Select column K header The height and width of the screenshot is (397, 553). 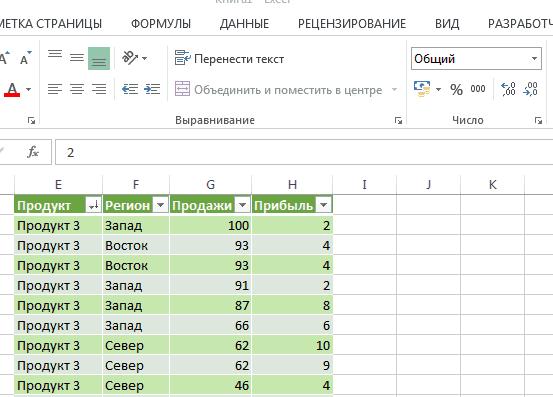click(493, 184)
